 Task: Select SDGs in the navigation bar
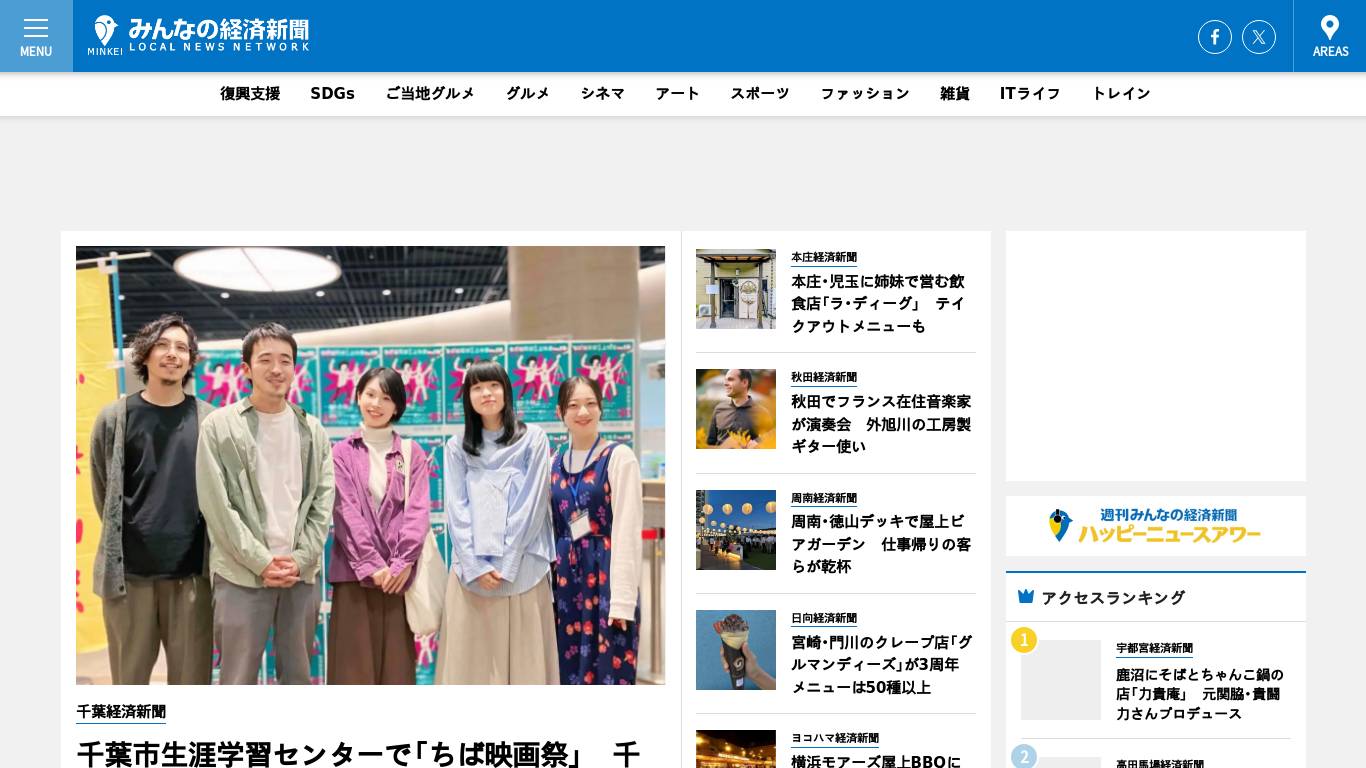click(x=333, y=93)
